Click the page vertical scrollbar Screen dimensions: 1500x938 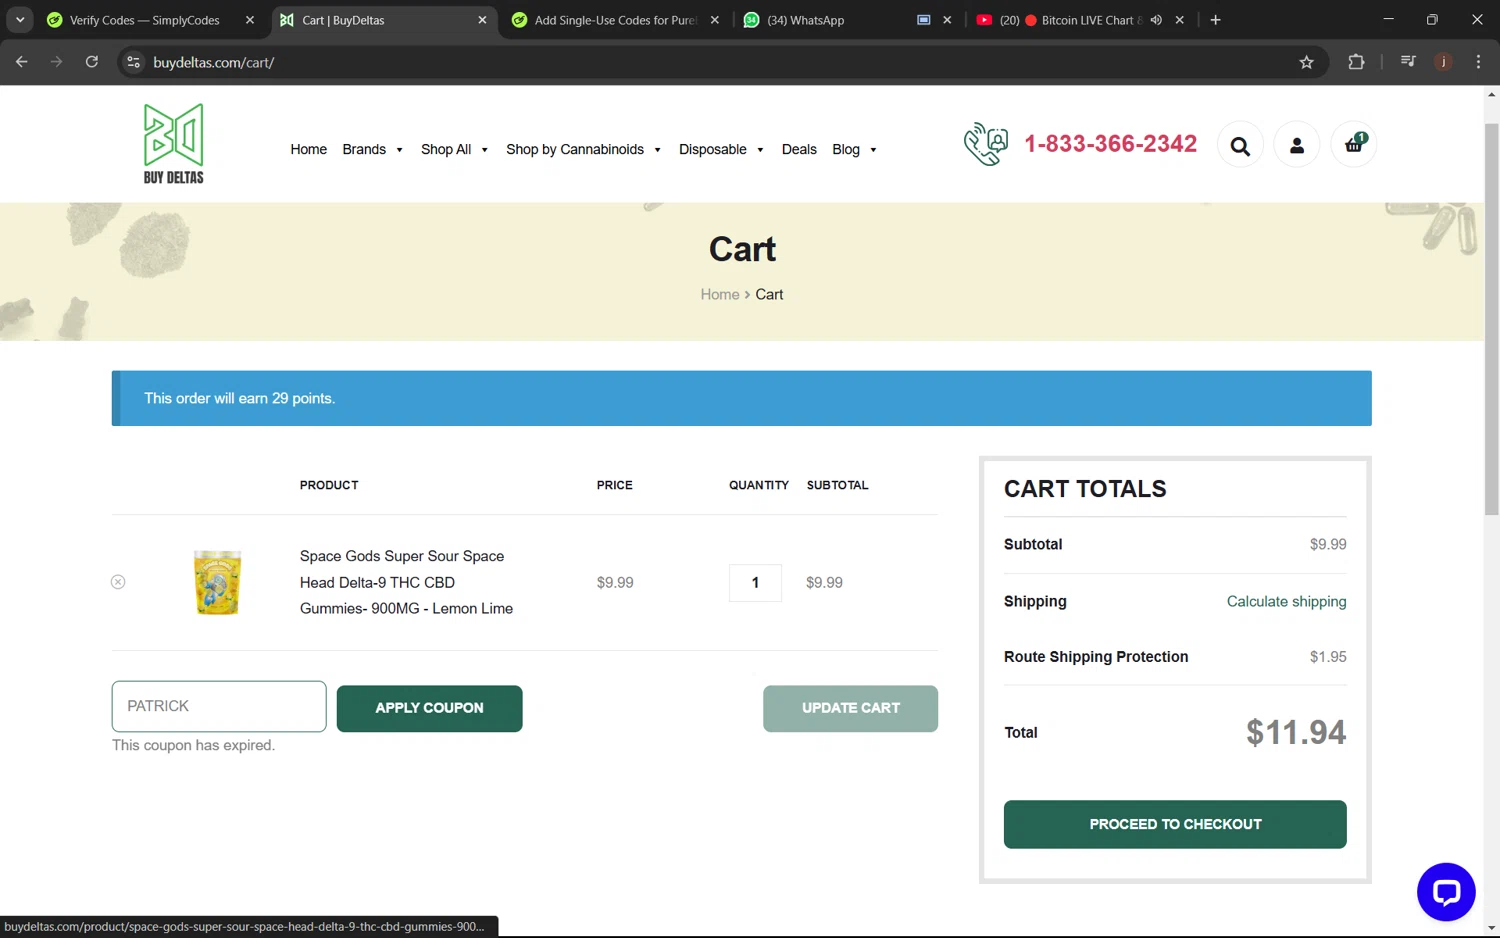pyautogui.click(x=1491, y=318)
